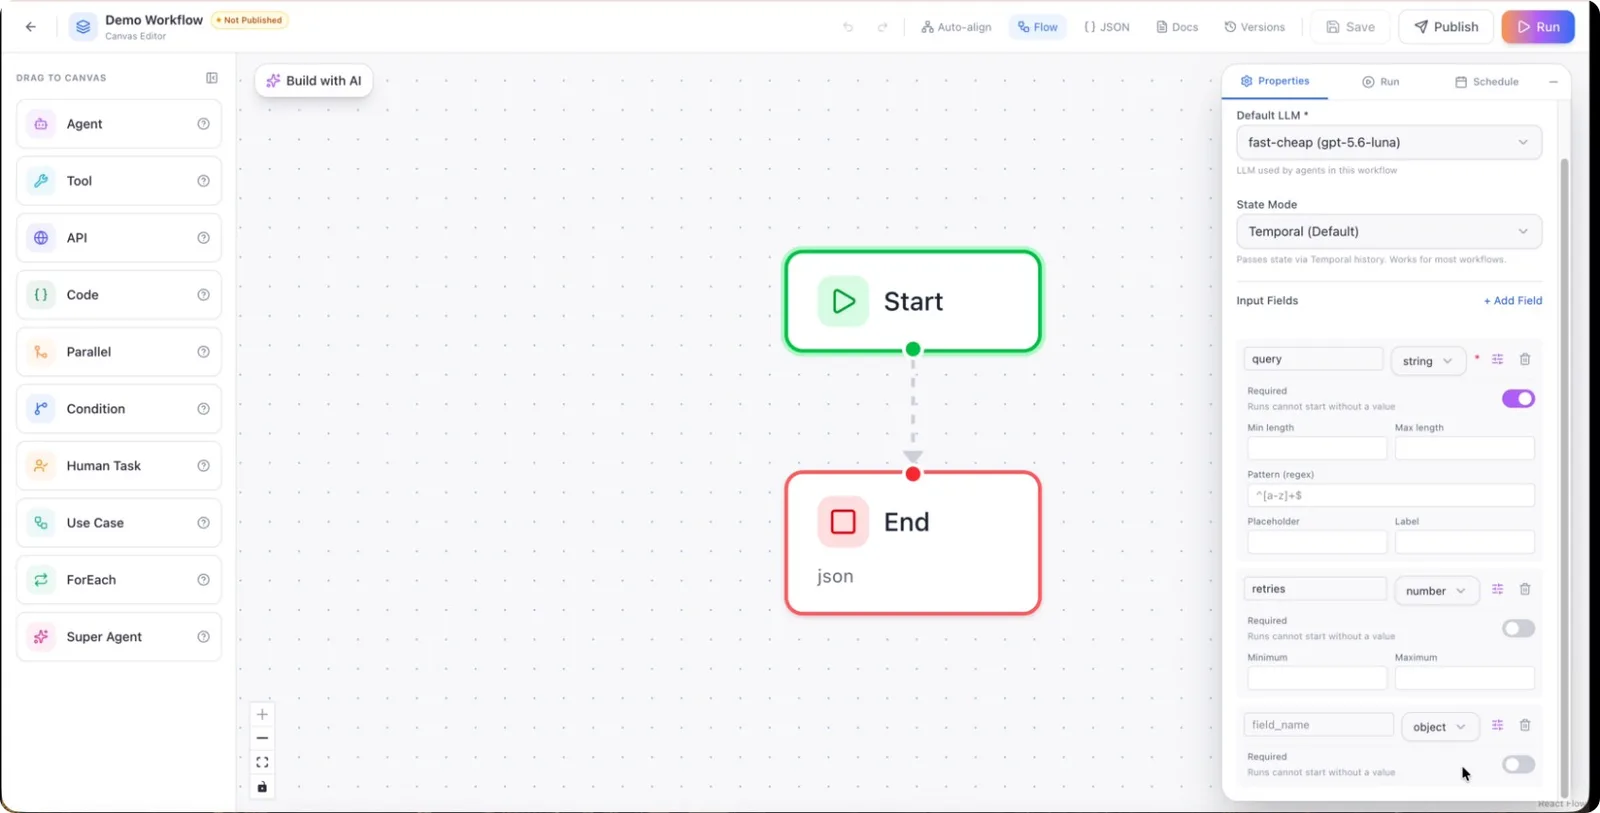Image resolution: width=1600 pixels, height=813 pixels.
Task: Open the Versions view
Action: coord(1255,27)
